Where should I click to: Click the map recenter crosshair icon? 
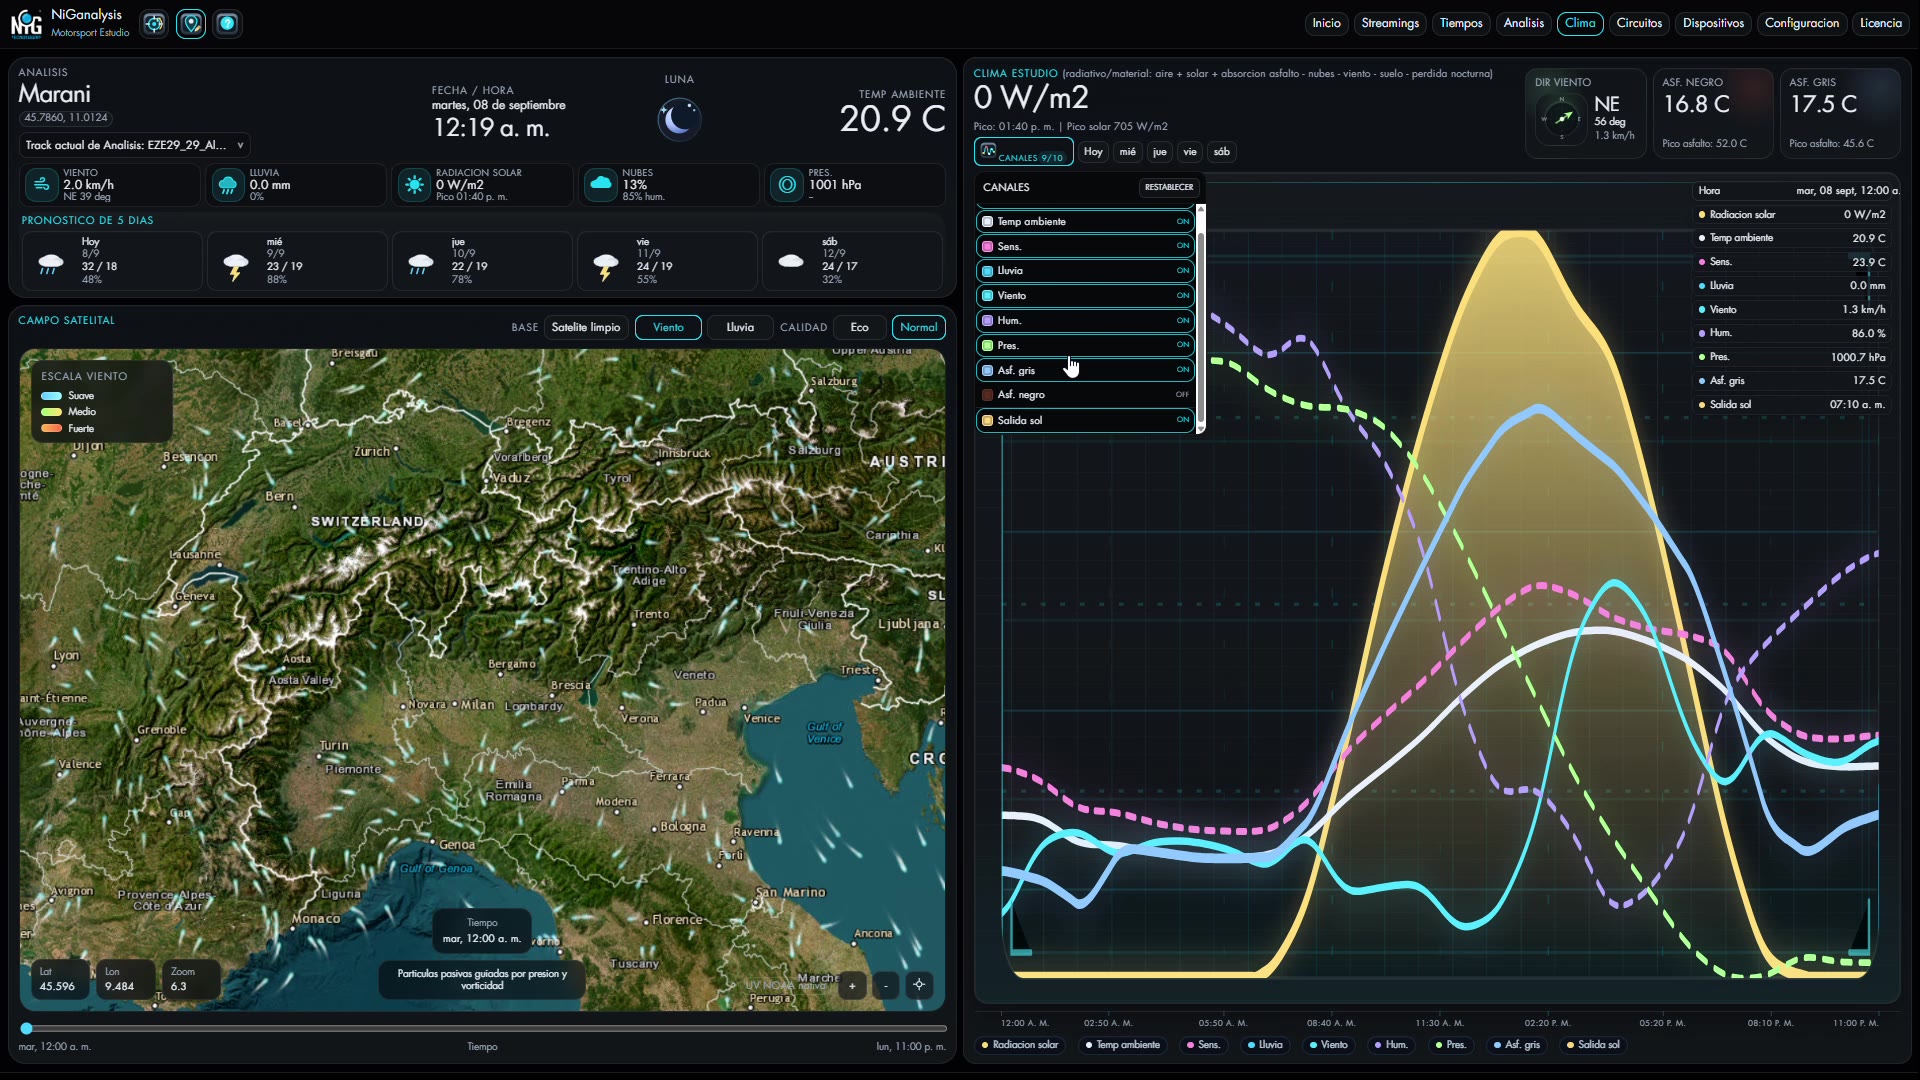point(919,985)
